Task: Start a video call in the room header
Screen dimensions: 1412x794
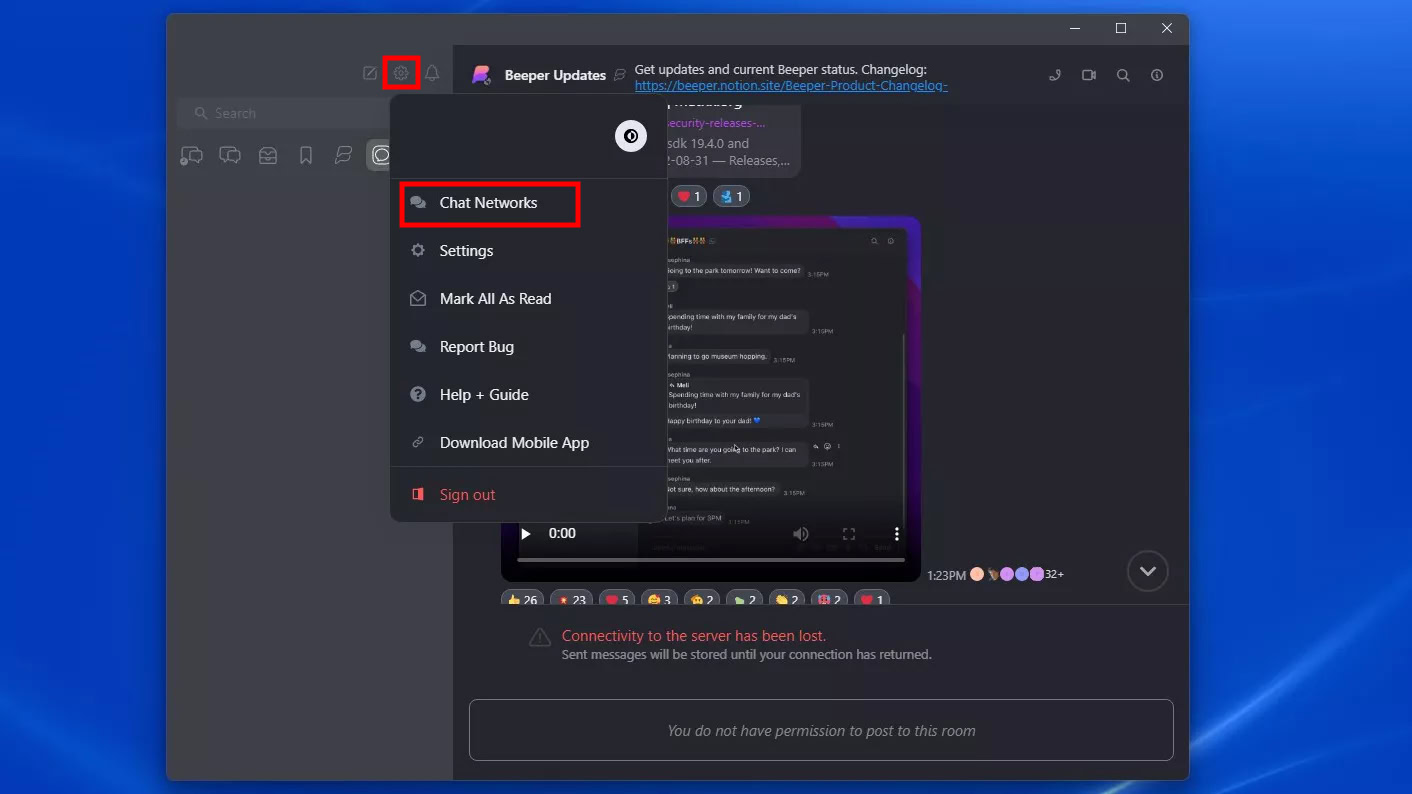Action: (1089, 75)
